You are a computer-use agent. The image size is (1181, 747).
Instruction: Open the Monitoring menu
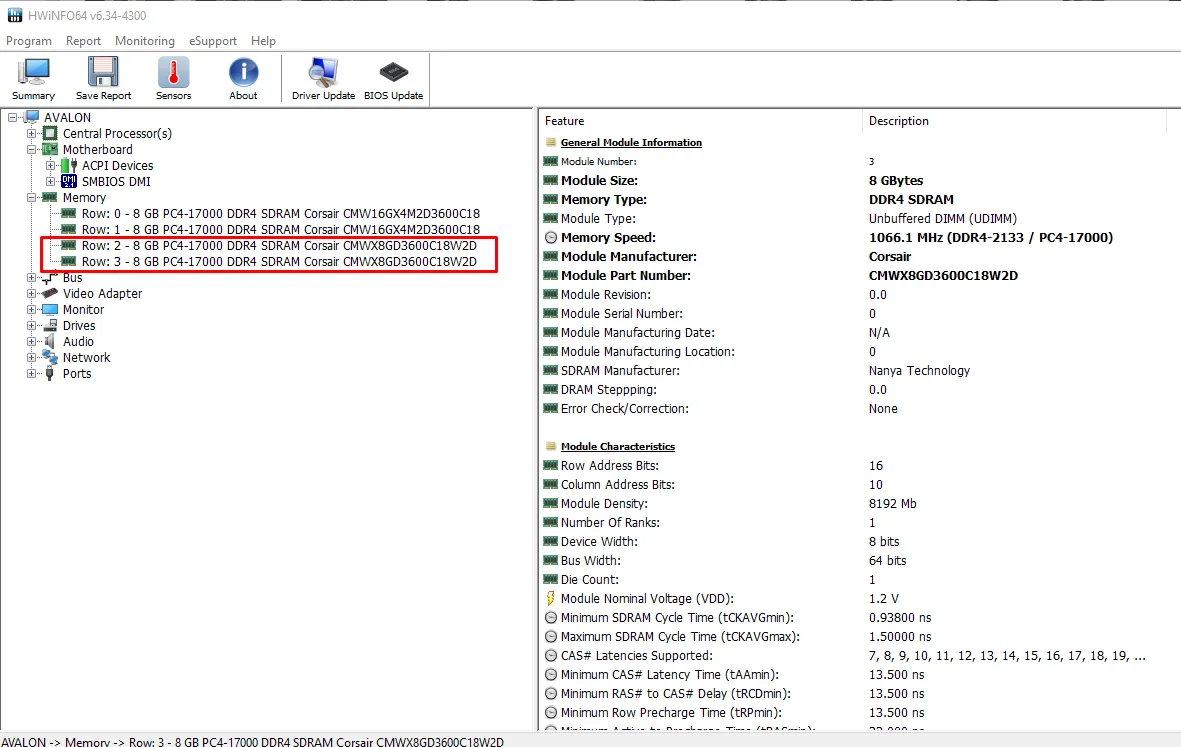click(x=145, y=41)
